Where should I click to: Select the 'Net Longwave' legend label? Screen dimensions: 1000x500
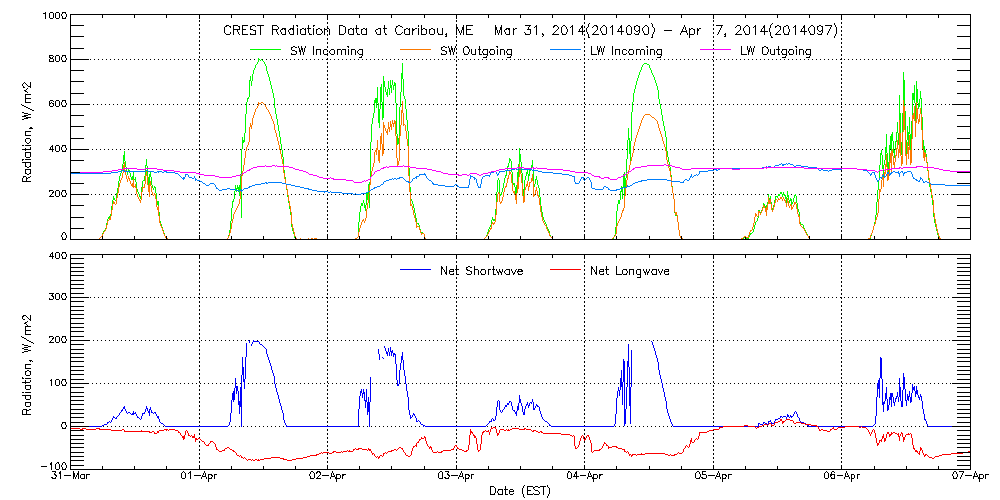pyautogui.click(x=631, y=271)
